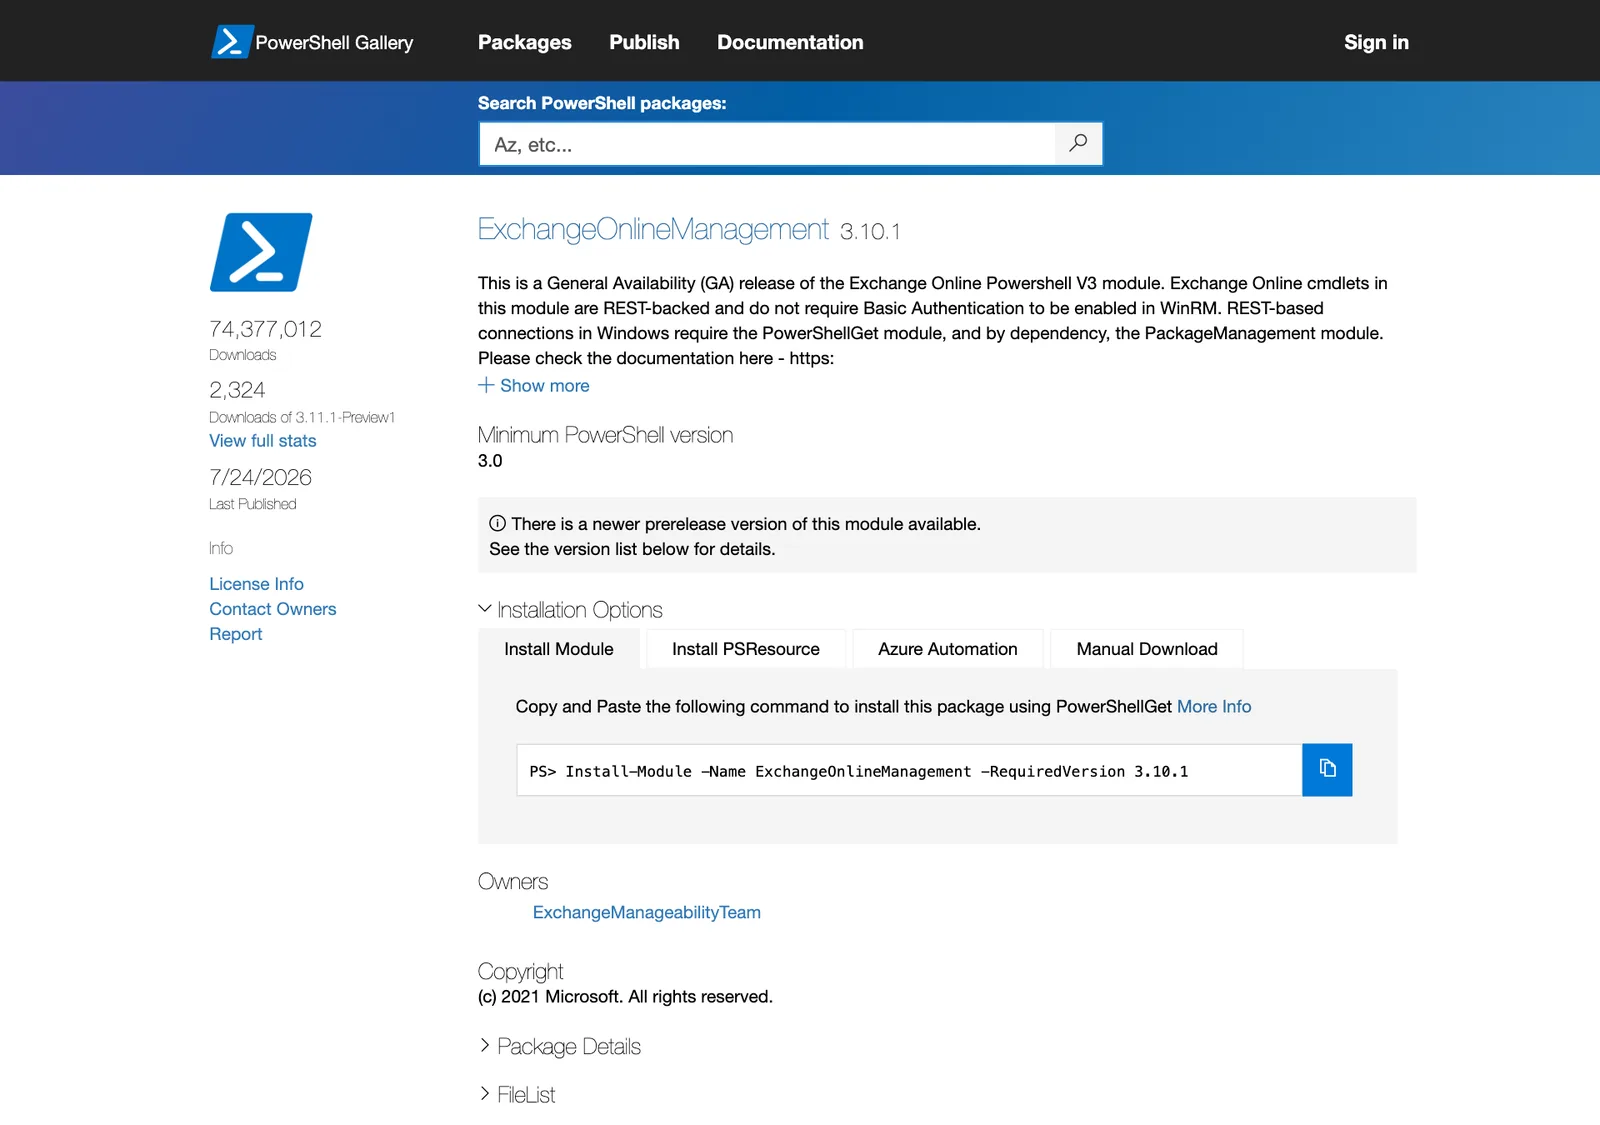The height and width of the screenshot is (1125, 1600).
Task: Click the PowerShell Gallery logo icon
Action: click(232, 42)
